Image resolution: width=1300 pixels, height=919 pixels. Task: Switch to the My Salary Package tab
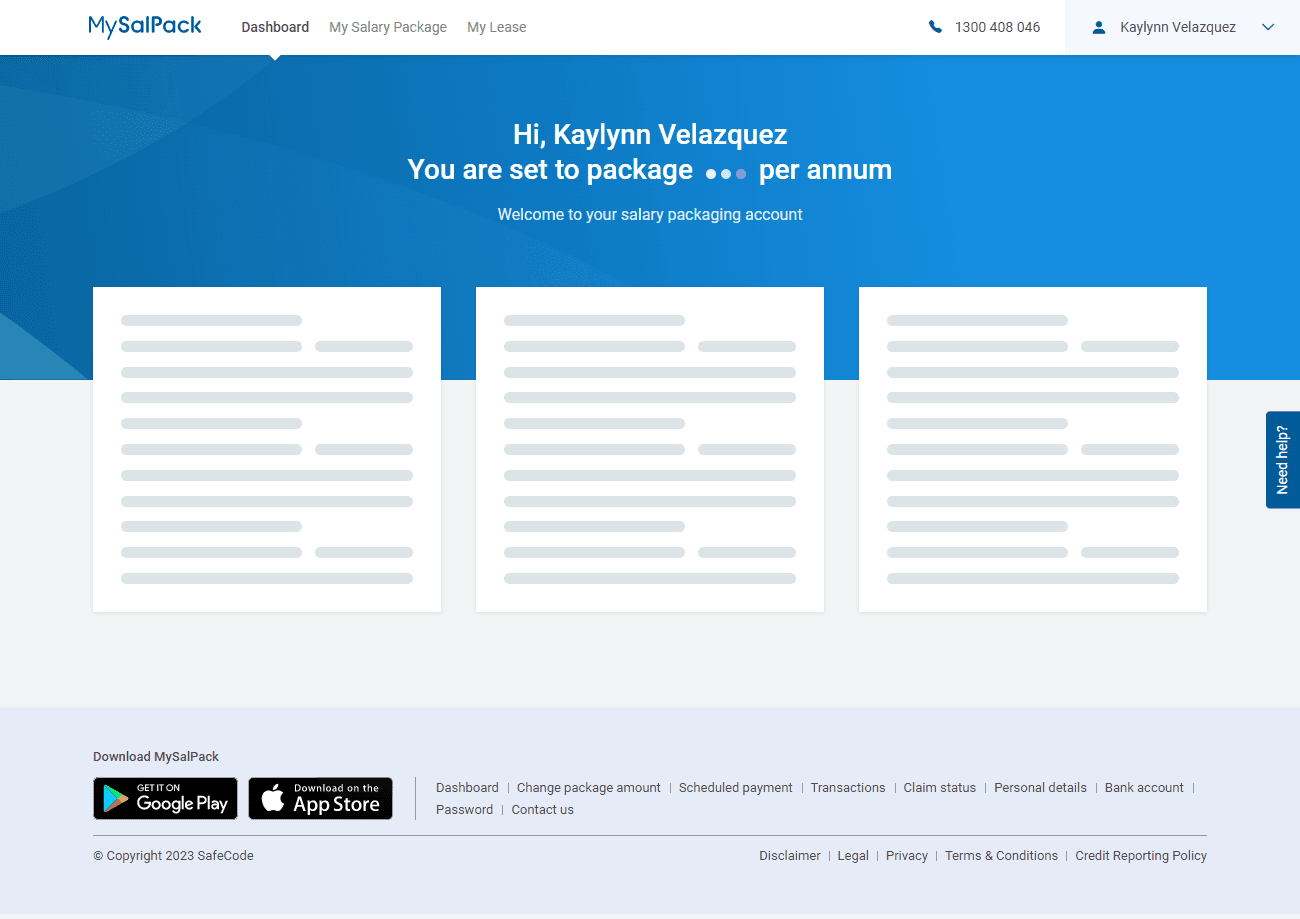(387, 27)
